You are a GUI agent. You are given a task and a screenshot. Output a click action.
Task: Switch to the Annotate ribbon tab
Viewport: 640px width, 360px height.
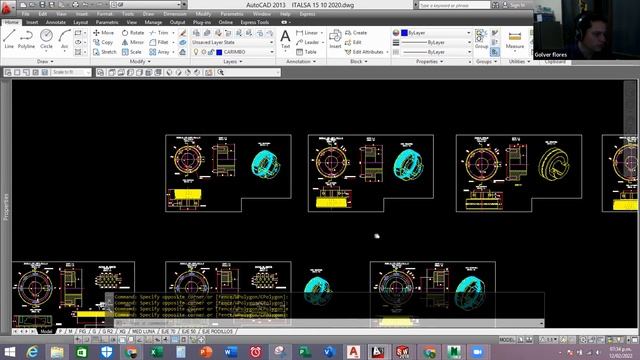click(56, 22)
